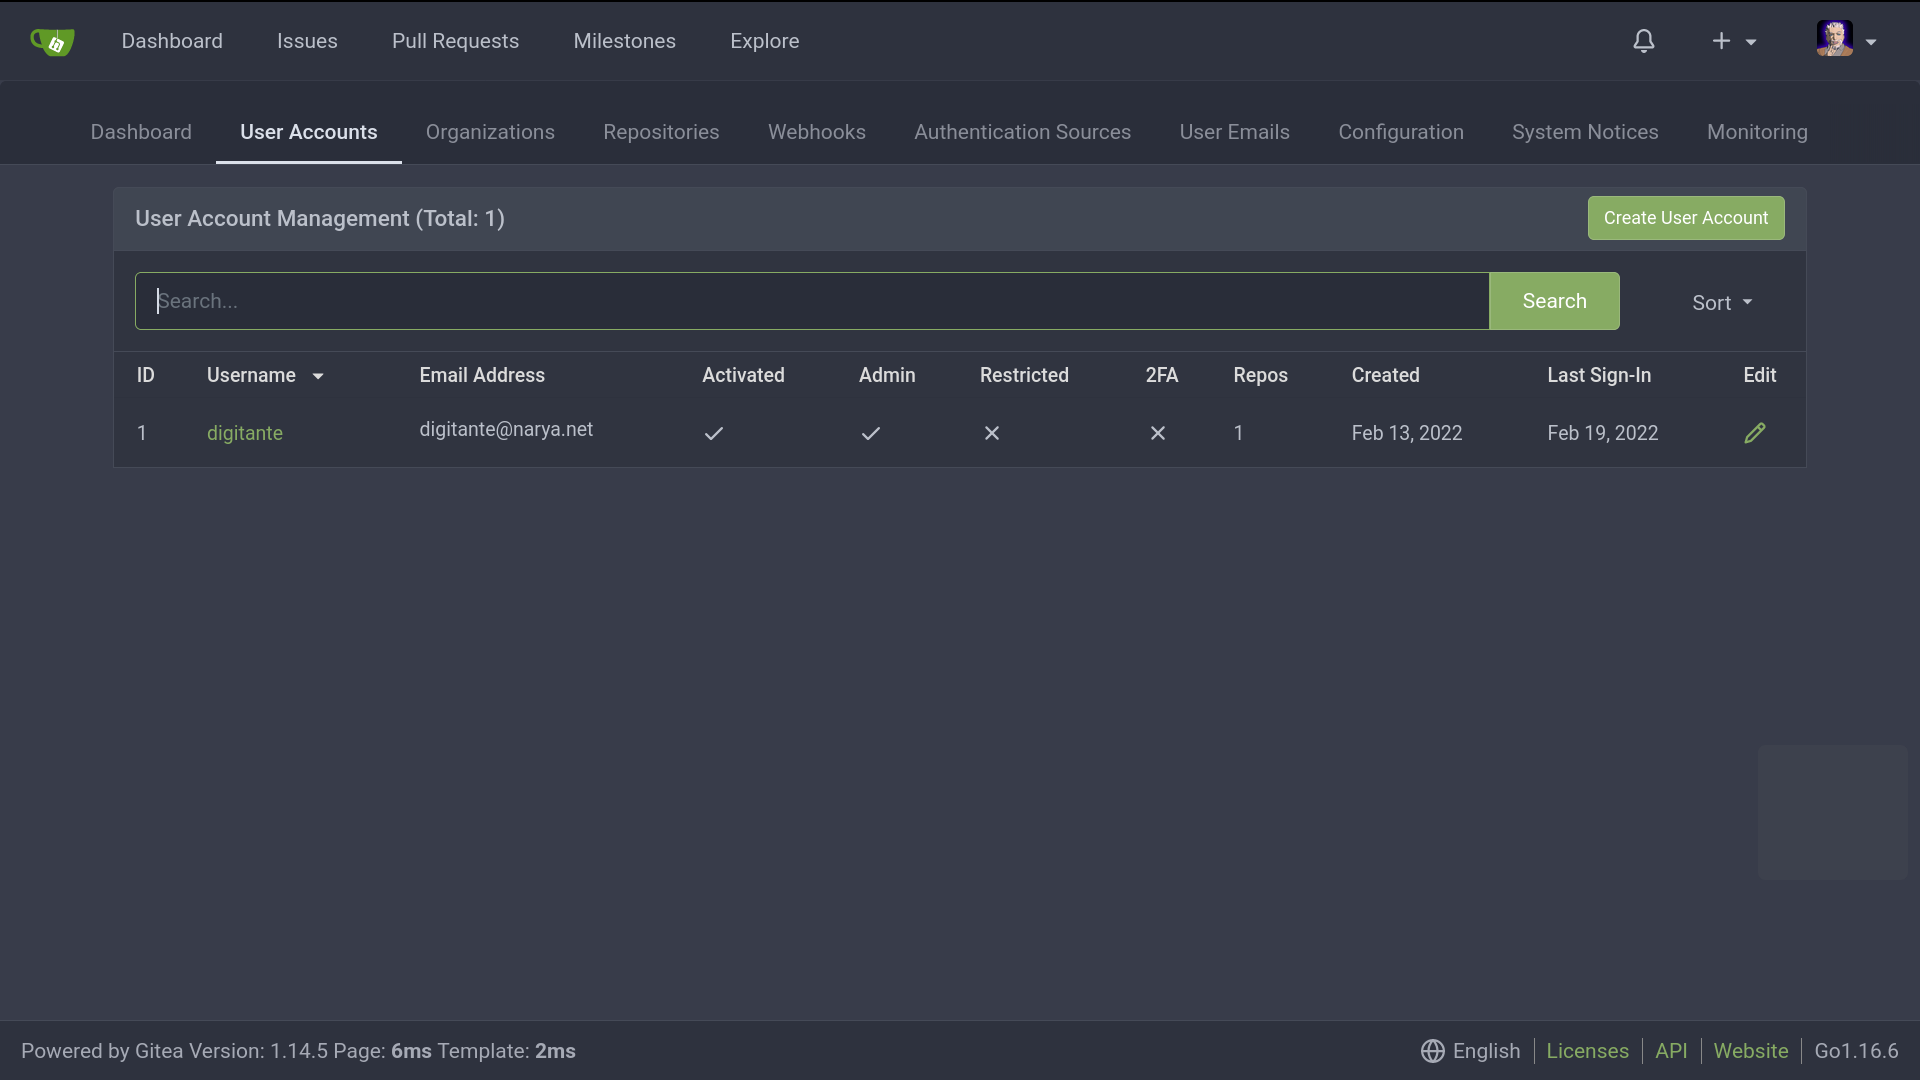Open the Authentication Sources tab
Viewport: 1920px width, 1080px height.
point(1022,132)
